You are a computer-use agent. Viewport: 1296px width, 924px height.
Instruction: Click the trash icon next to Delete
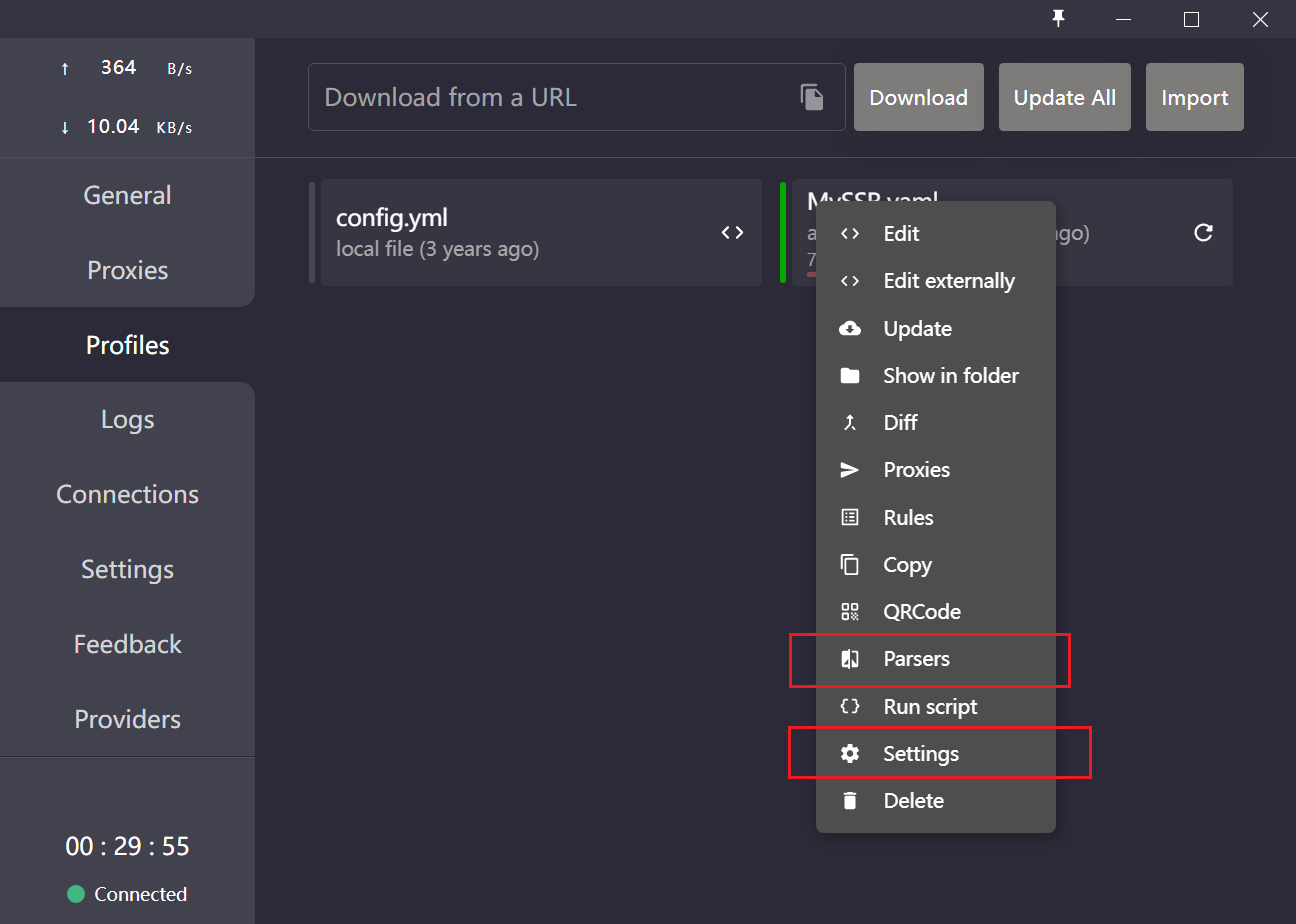[x=850, y=800]
